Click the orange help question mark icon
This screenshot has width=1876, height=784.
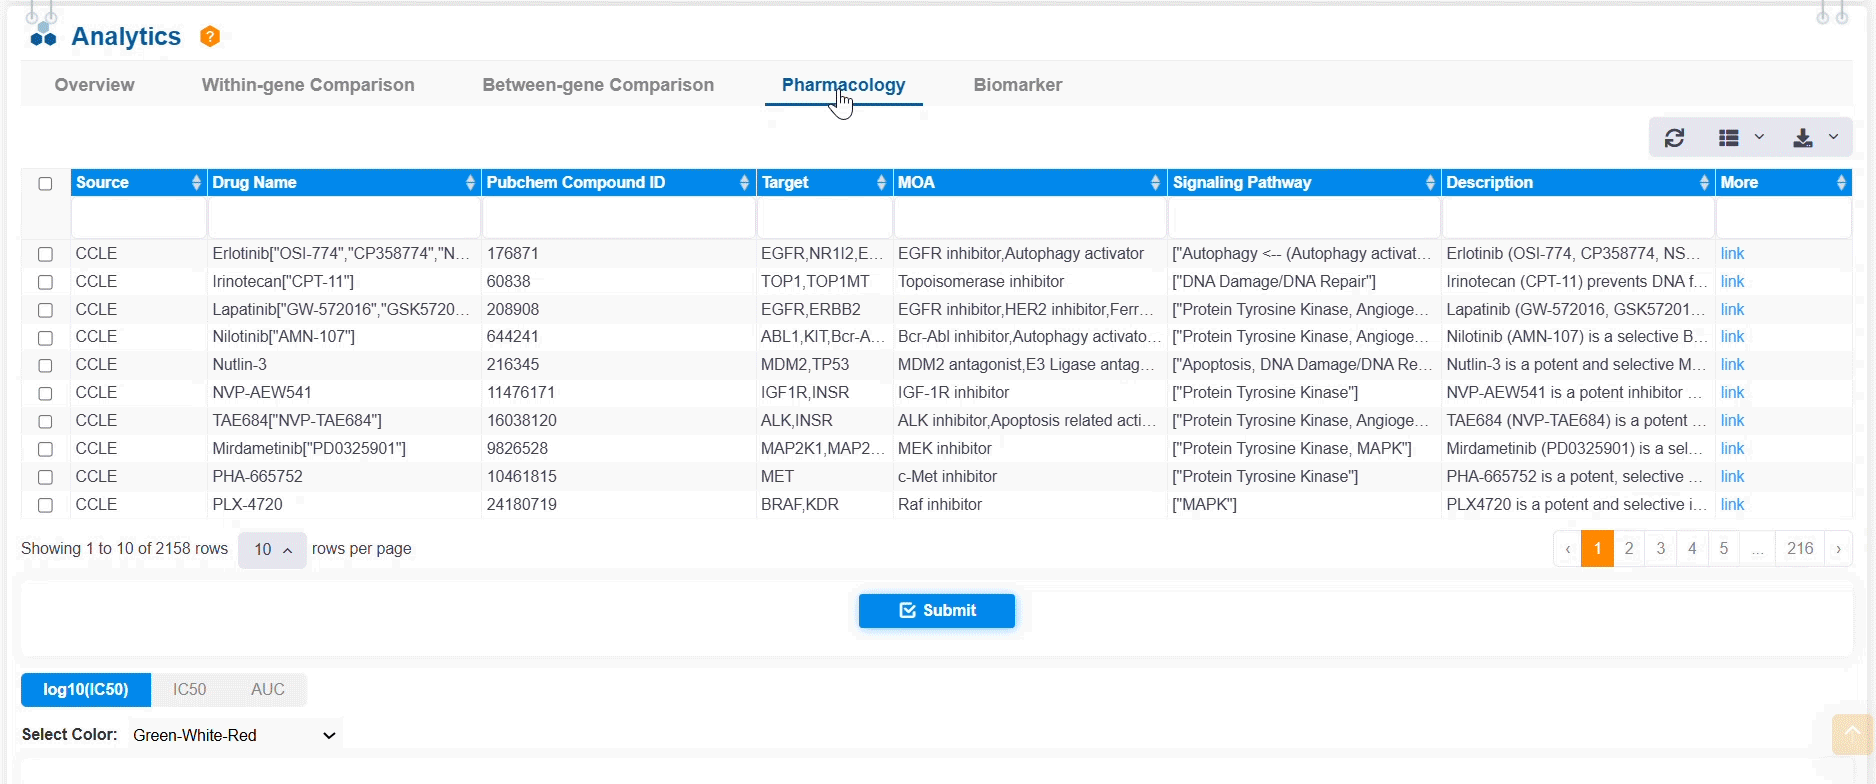pos(209,37)
